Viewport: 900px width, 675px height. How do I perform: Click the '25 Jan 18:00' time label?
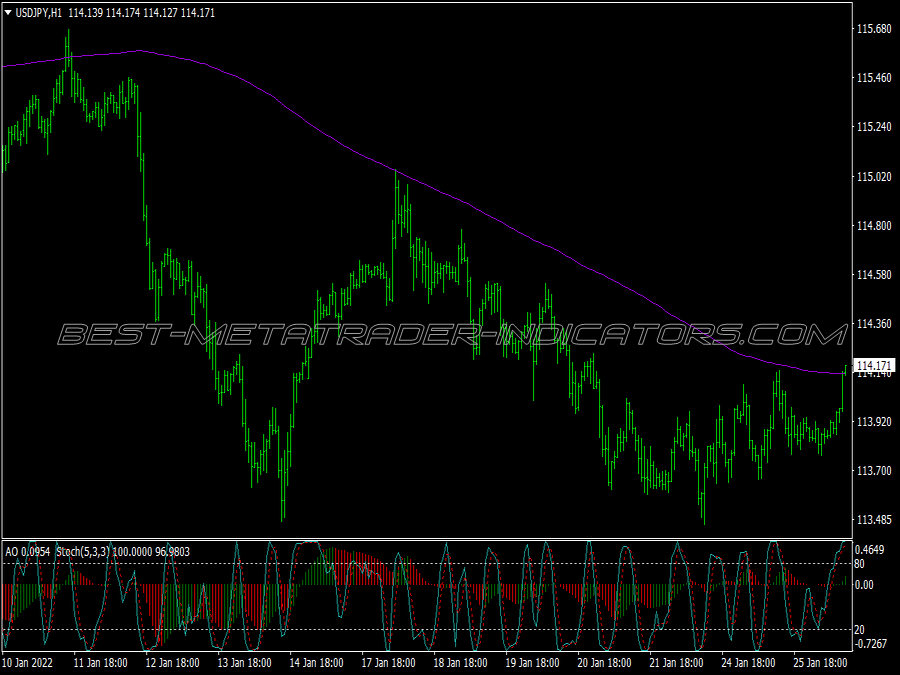[x=820, y=663]
